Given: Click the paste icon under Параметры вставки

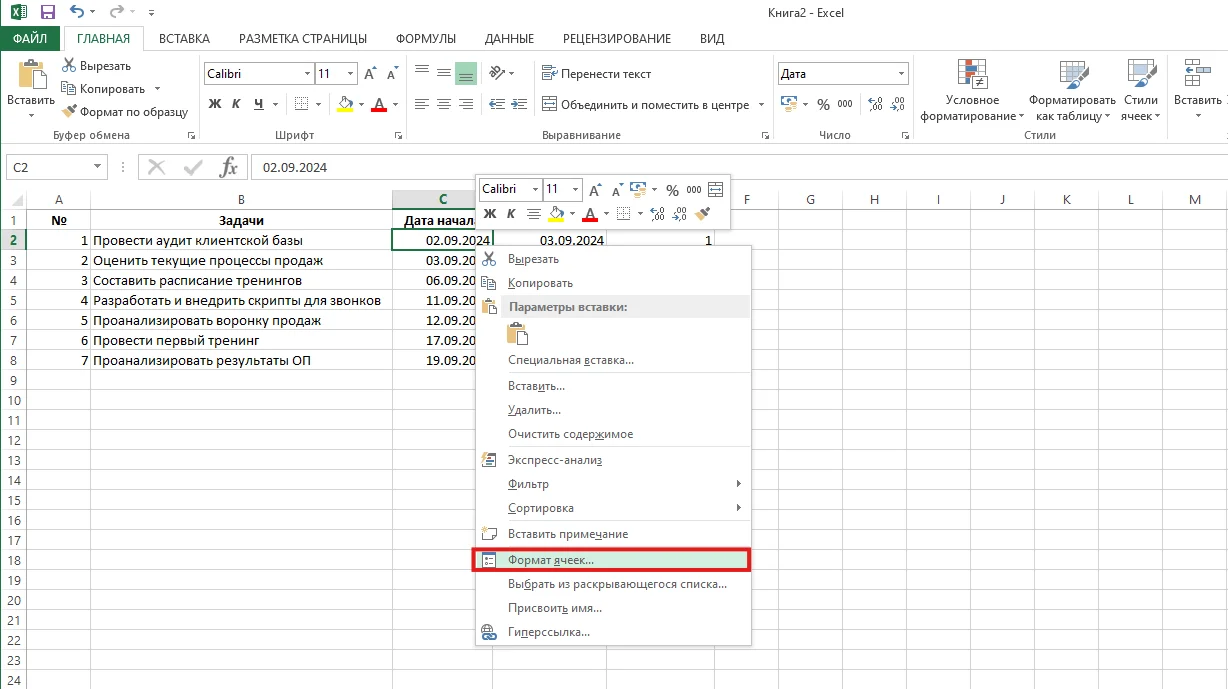Looking at the screenshot, I should (x=517, y=334).
